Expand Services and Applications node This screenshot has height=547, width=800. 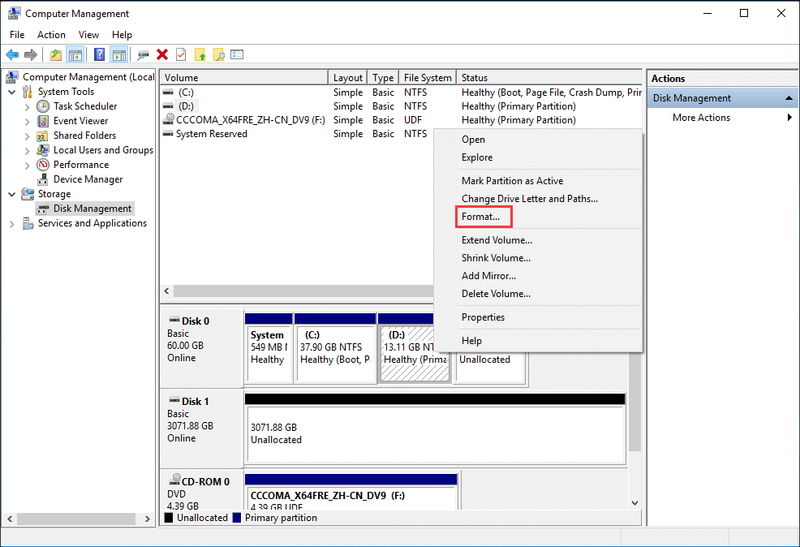[12, 223]
